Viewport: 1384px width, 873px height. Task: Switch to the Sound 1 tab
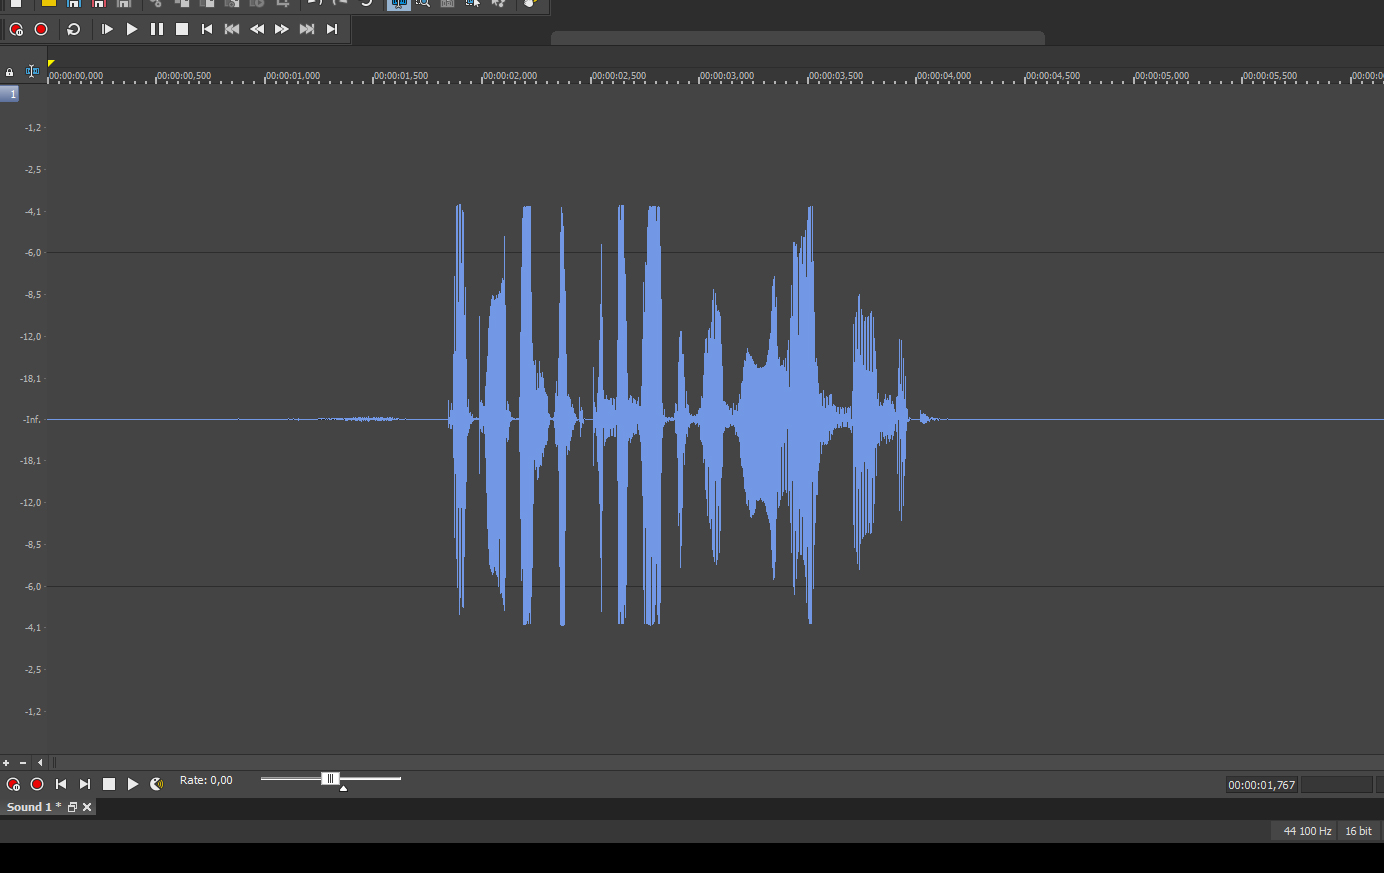click(33, 808)
